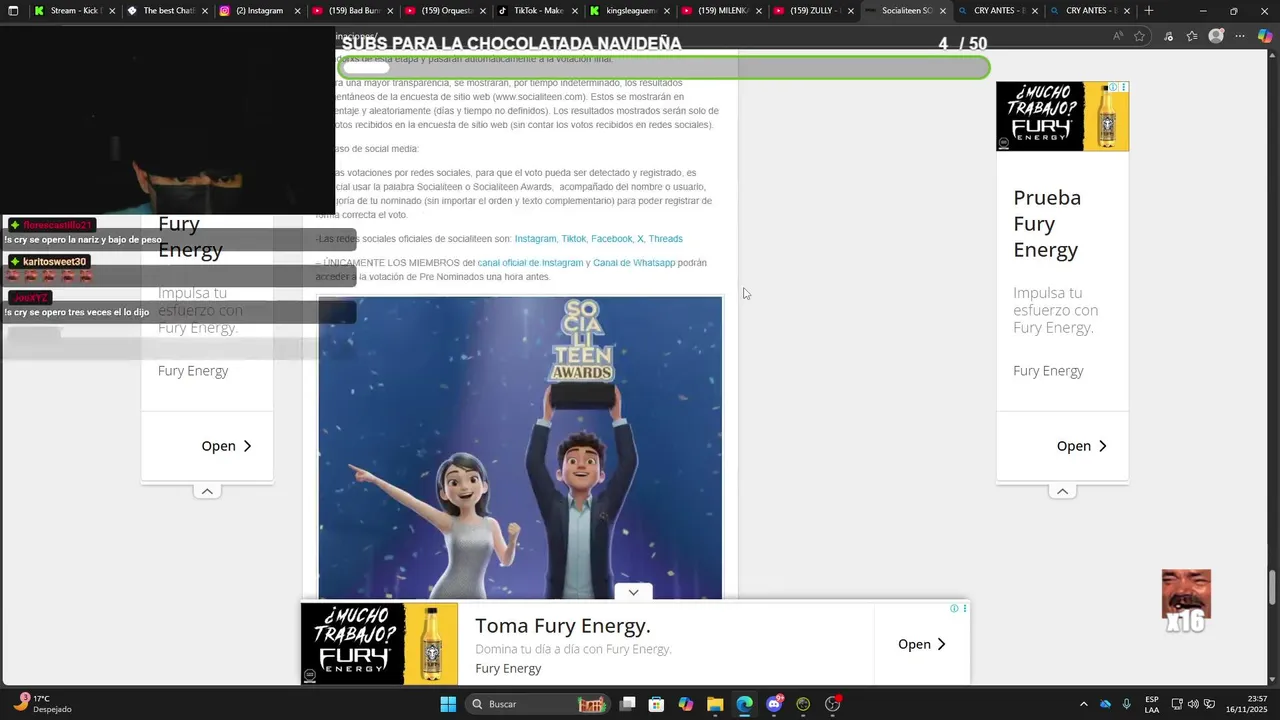The height and width of the screenshot is (720, 1280).
Task: Open Discord from the taskbar
Action: pyautogui.click(x=774, y=704)
